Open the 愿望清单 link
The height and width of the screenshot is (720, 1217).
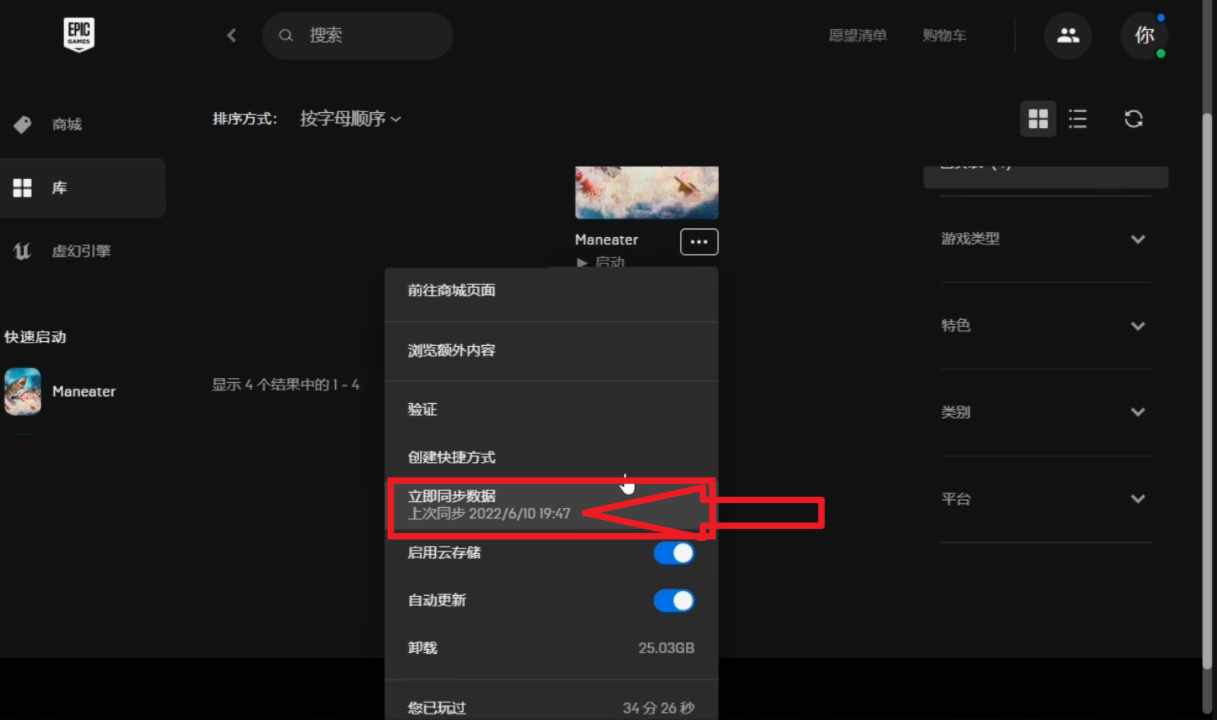[x=858, y=36]
